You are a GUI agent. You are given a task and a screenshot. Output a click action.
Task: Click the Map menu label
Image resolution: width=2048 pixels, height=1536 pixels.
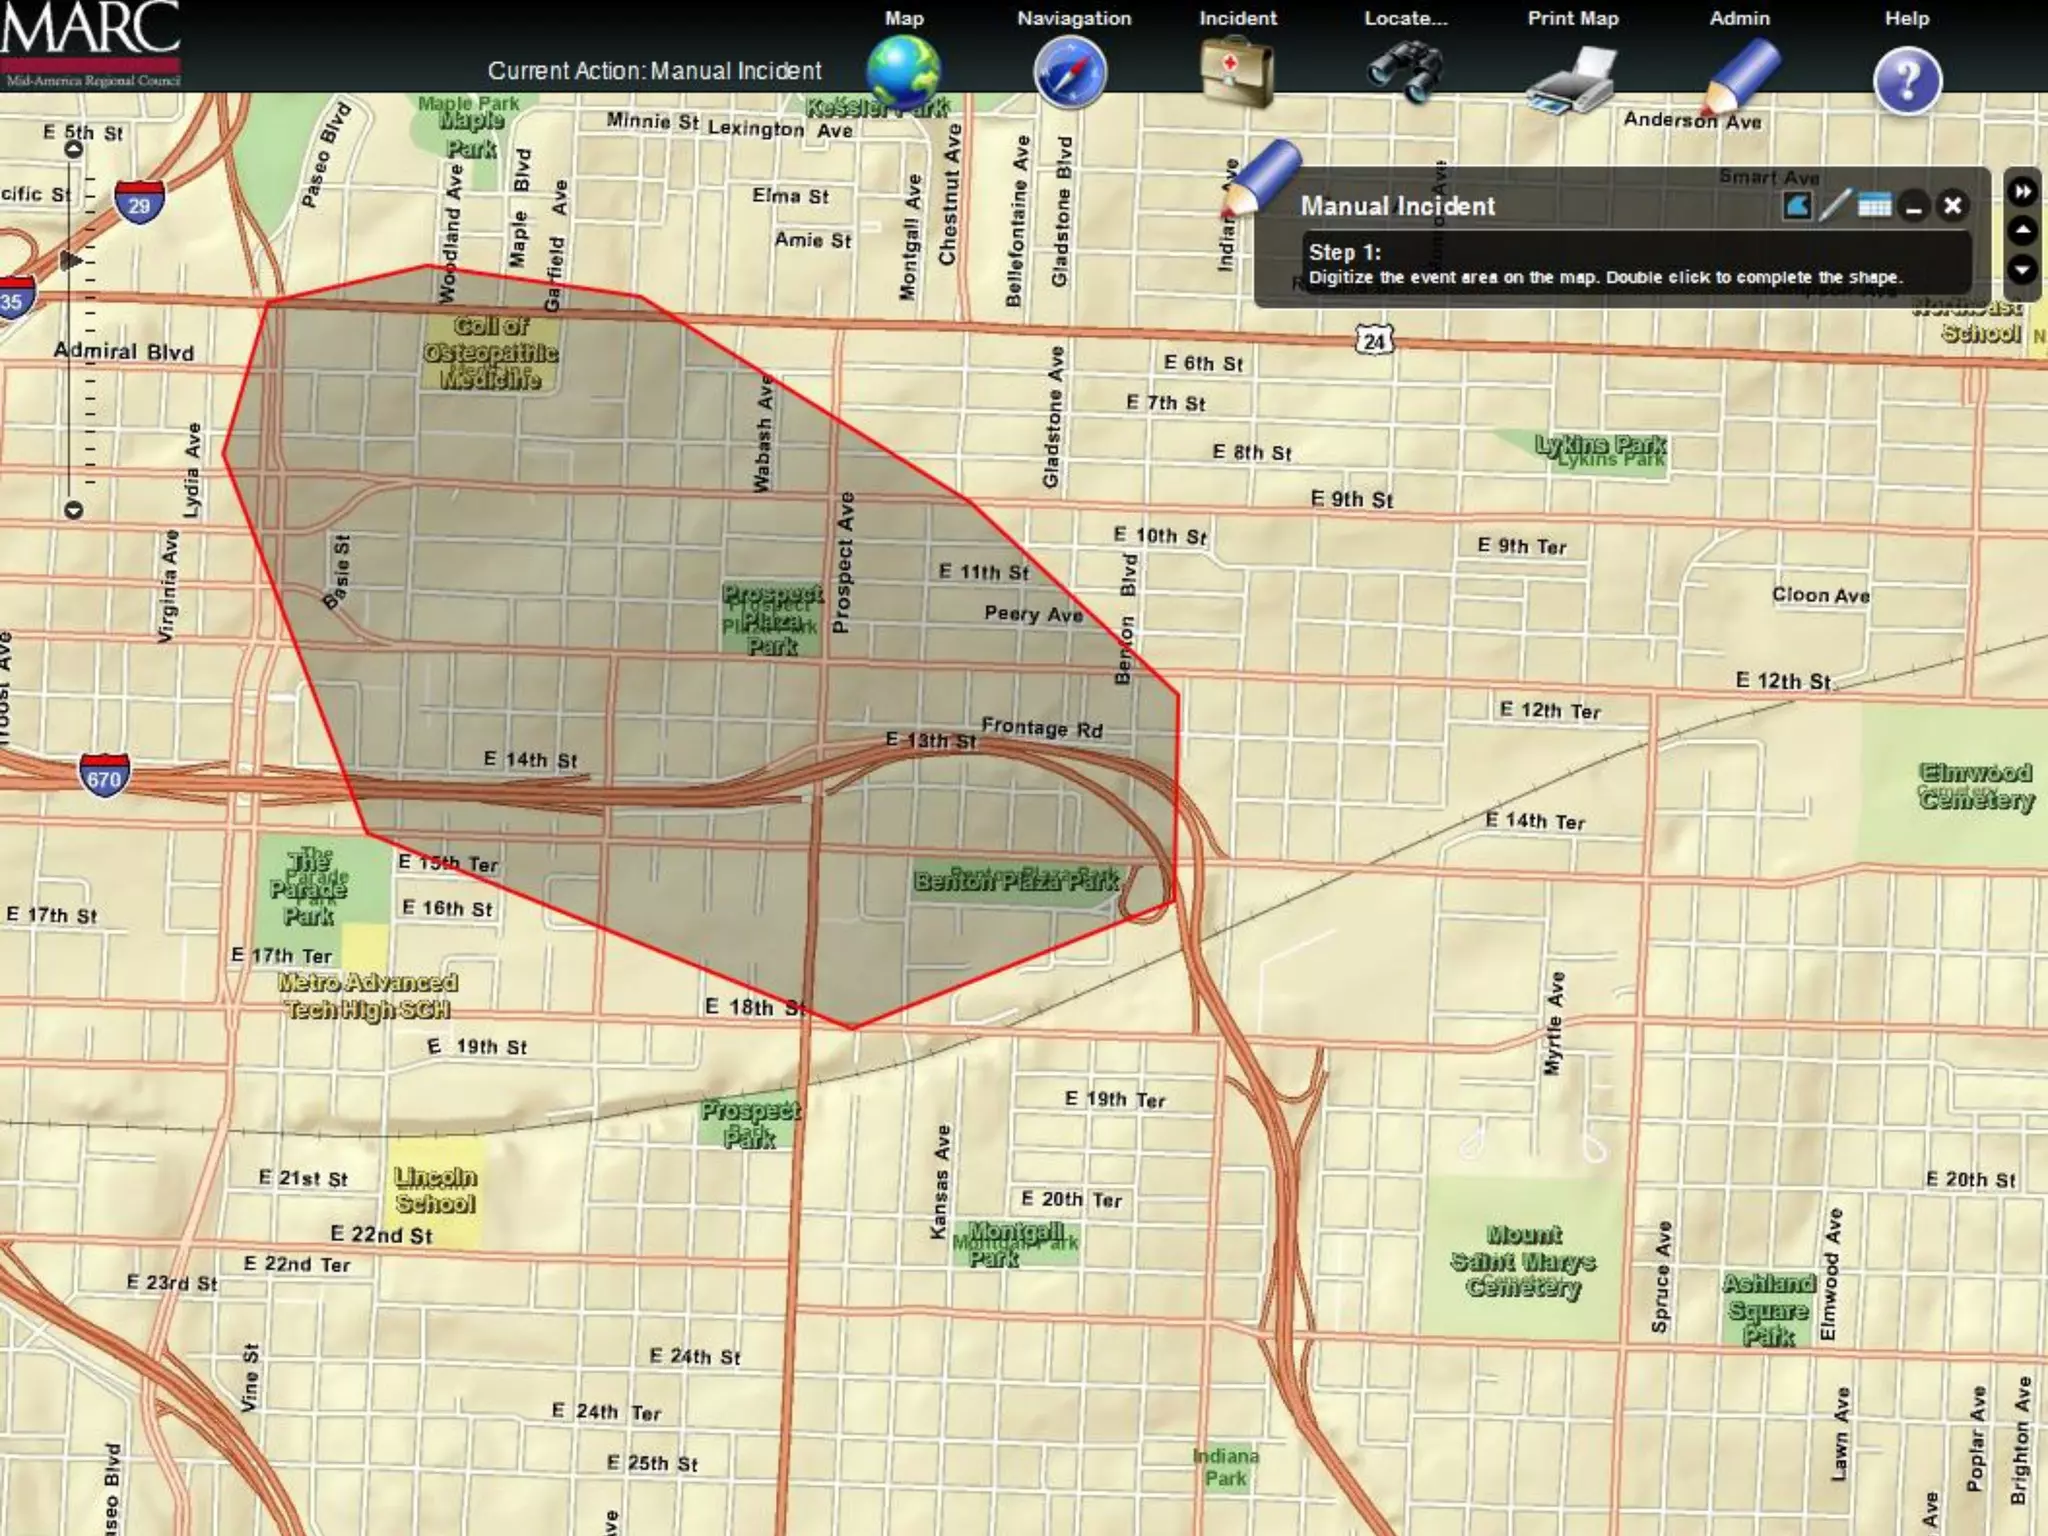pyautogui.click(x=904, y=18)
